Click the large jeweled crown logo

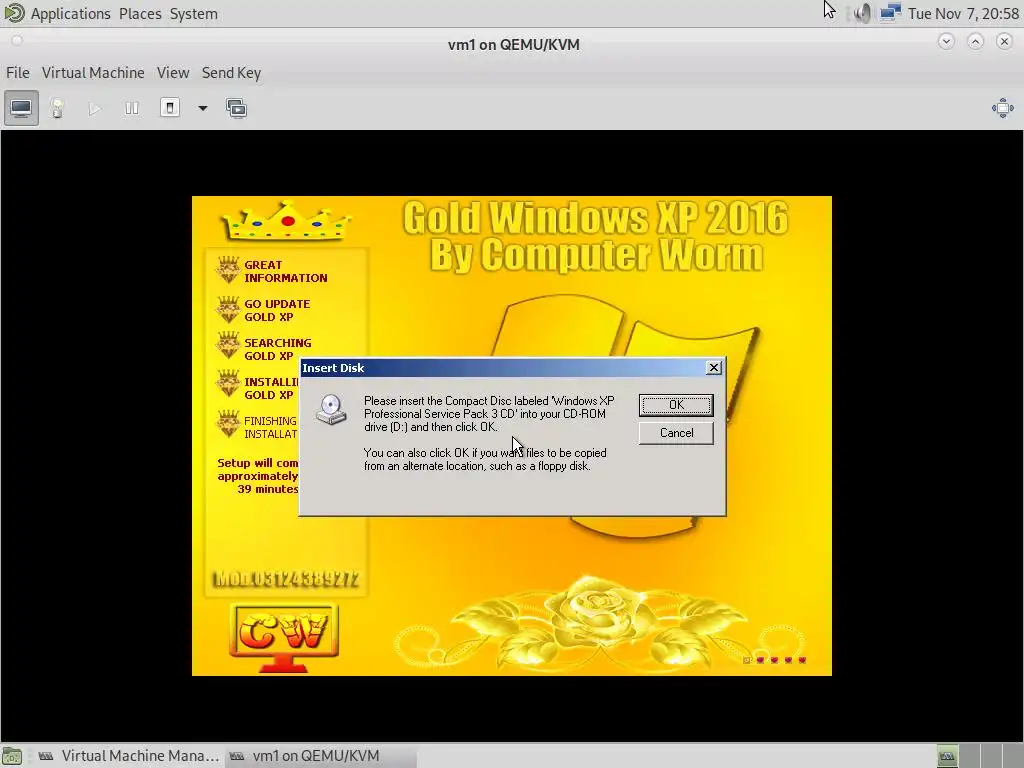click(x=286, y=220)
